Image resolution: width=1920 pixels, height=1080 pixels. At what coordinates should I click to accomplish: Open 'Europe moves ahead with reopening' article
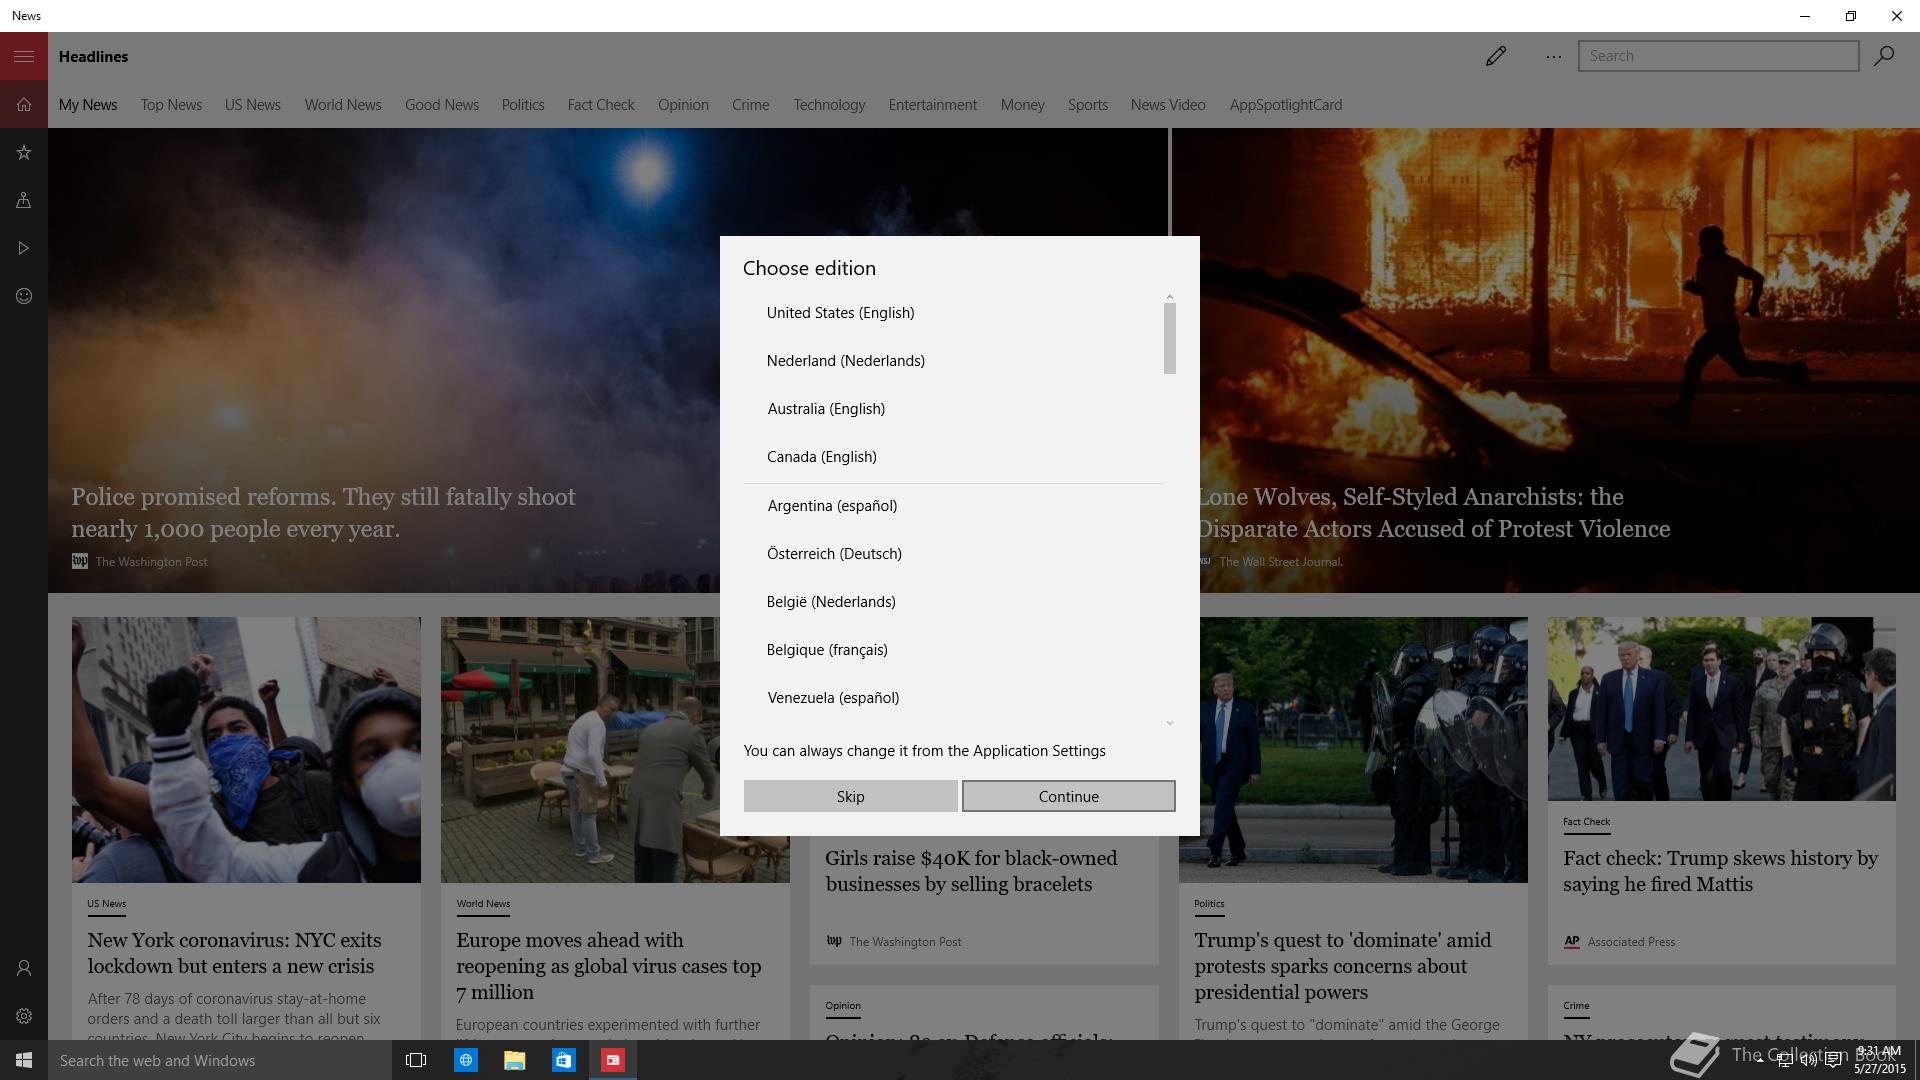608,966
